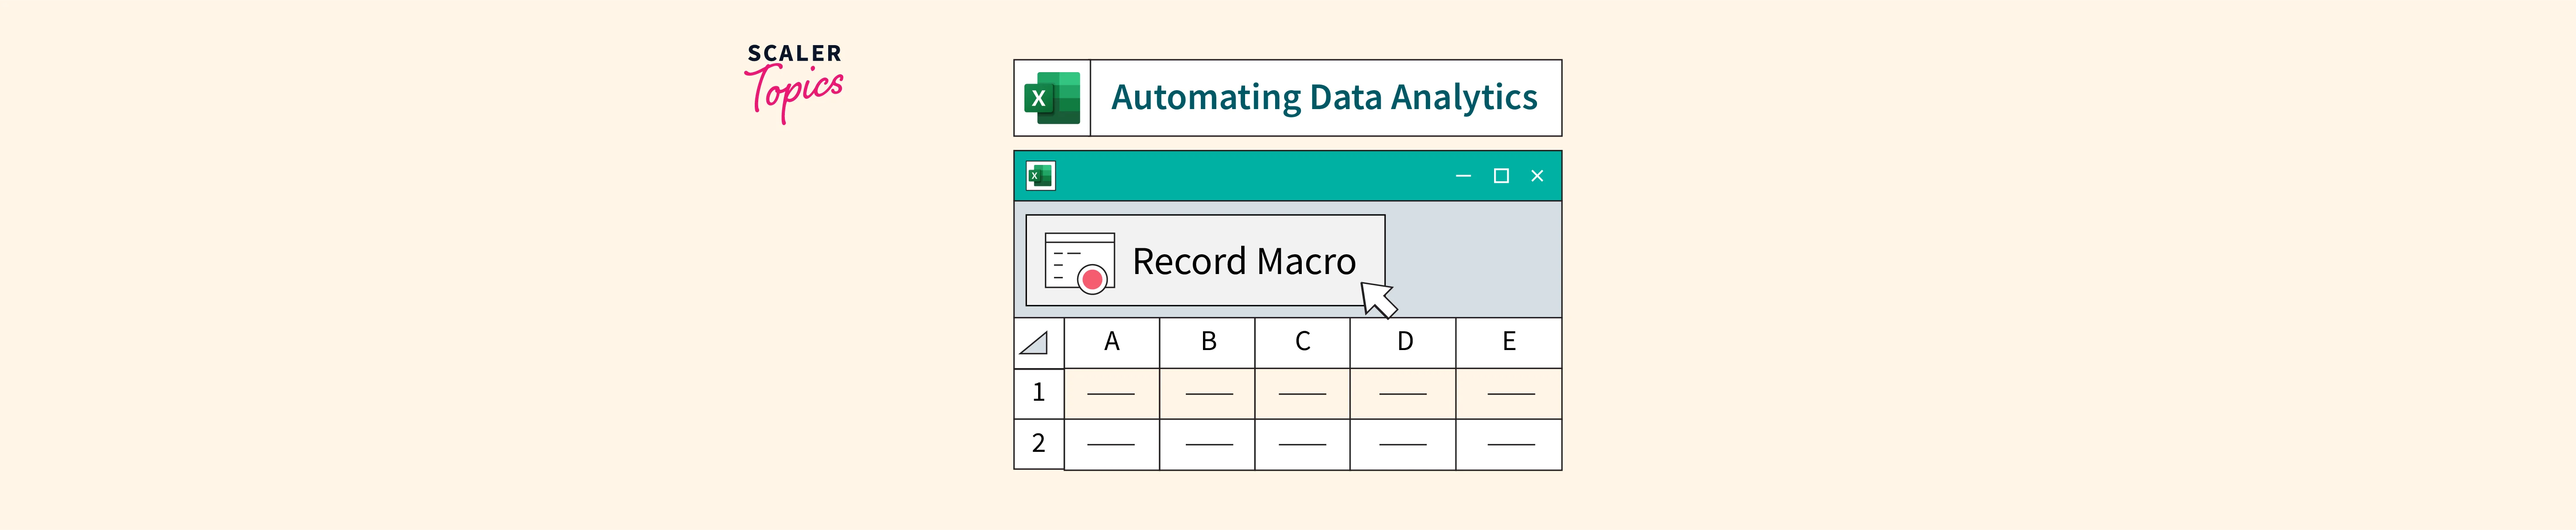
Task: Click the Automating Data Analytics title
Action: click(x=1324, y=98)
